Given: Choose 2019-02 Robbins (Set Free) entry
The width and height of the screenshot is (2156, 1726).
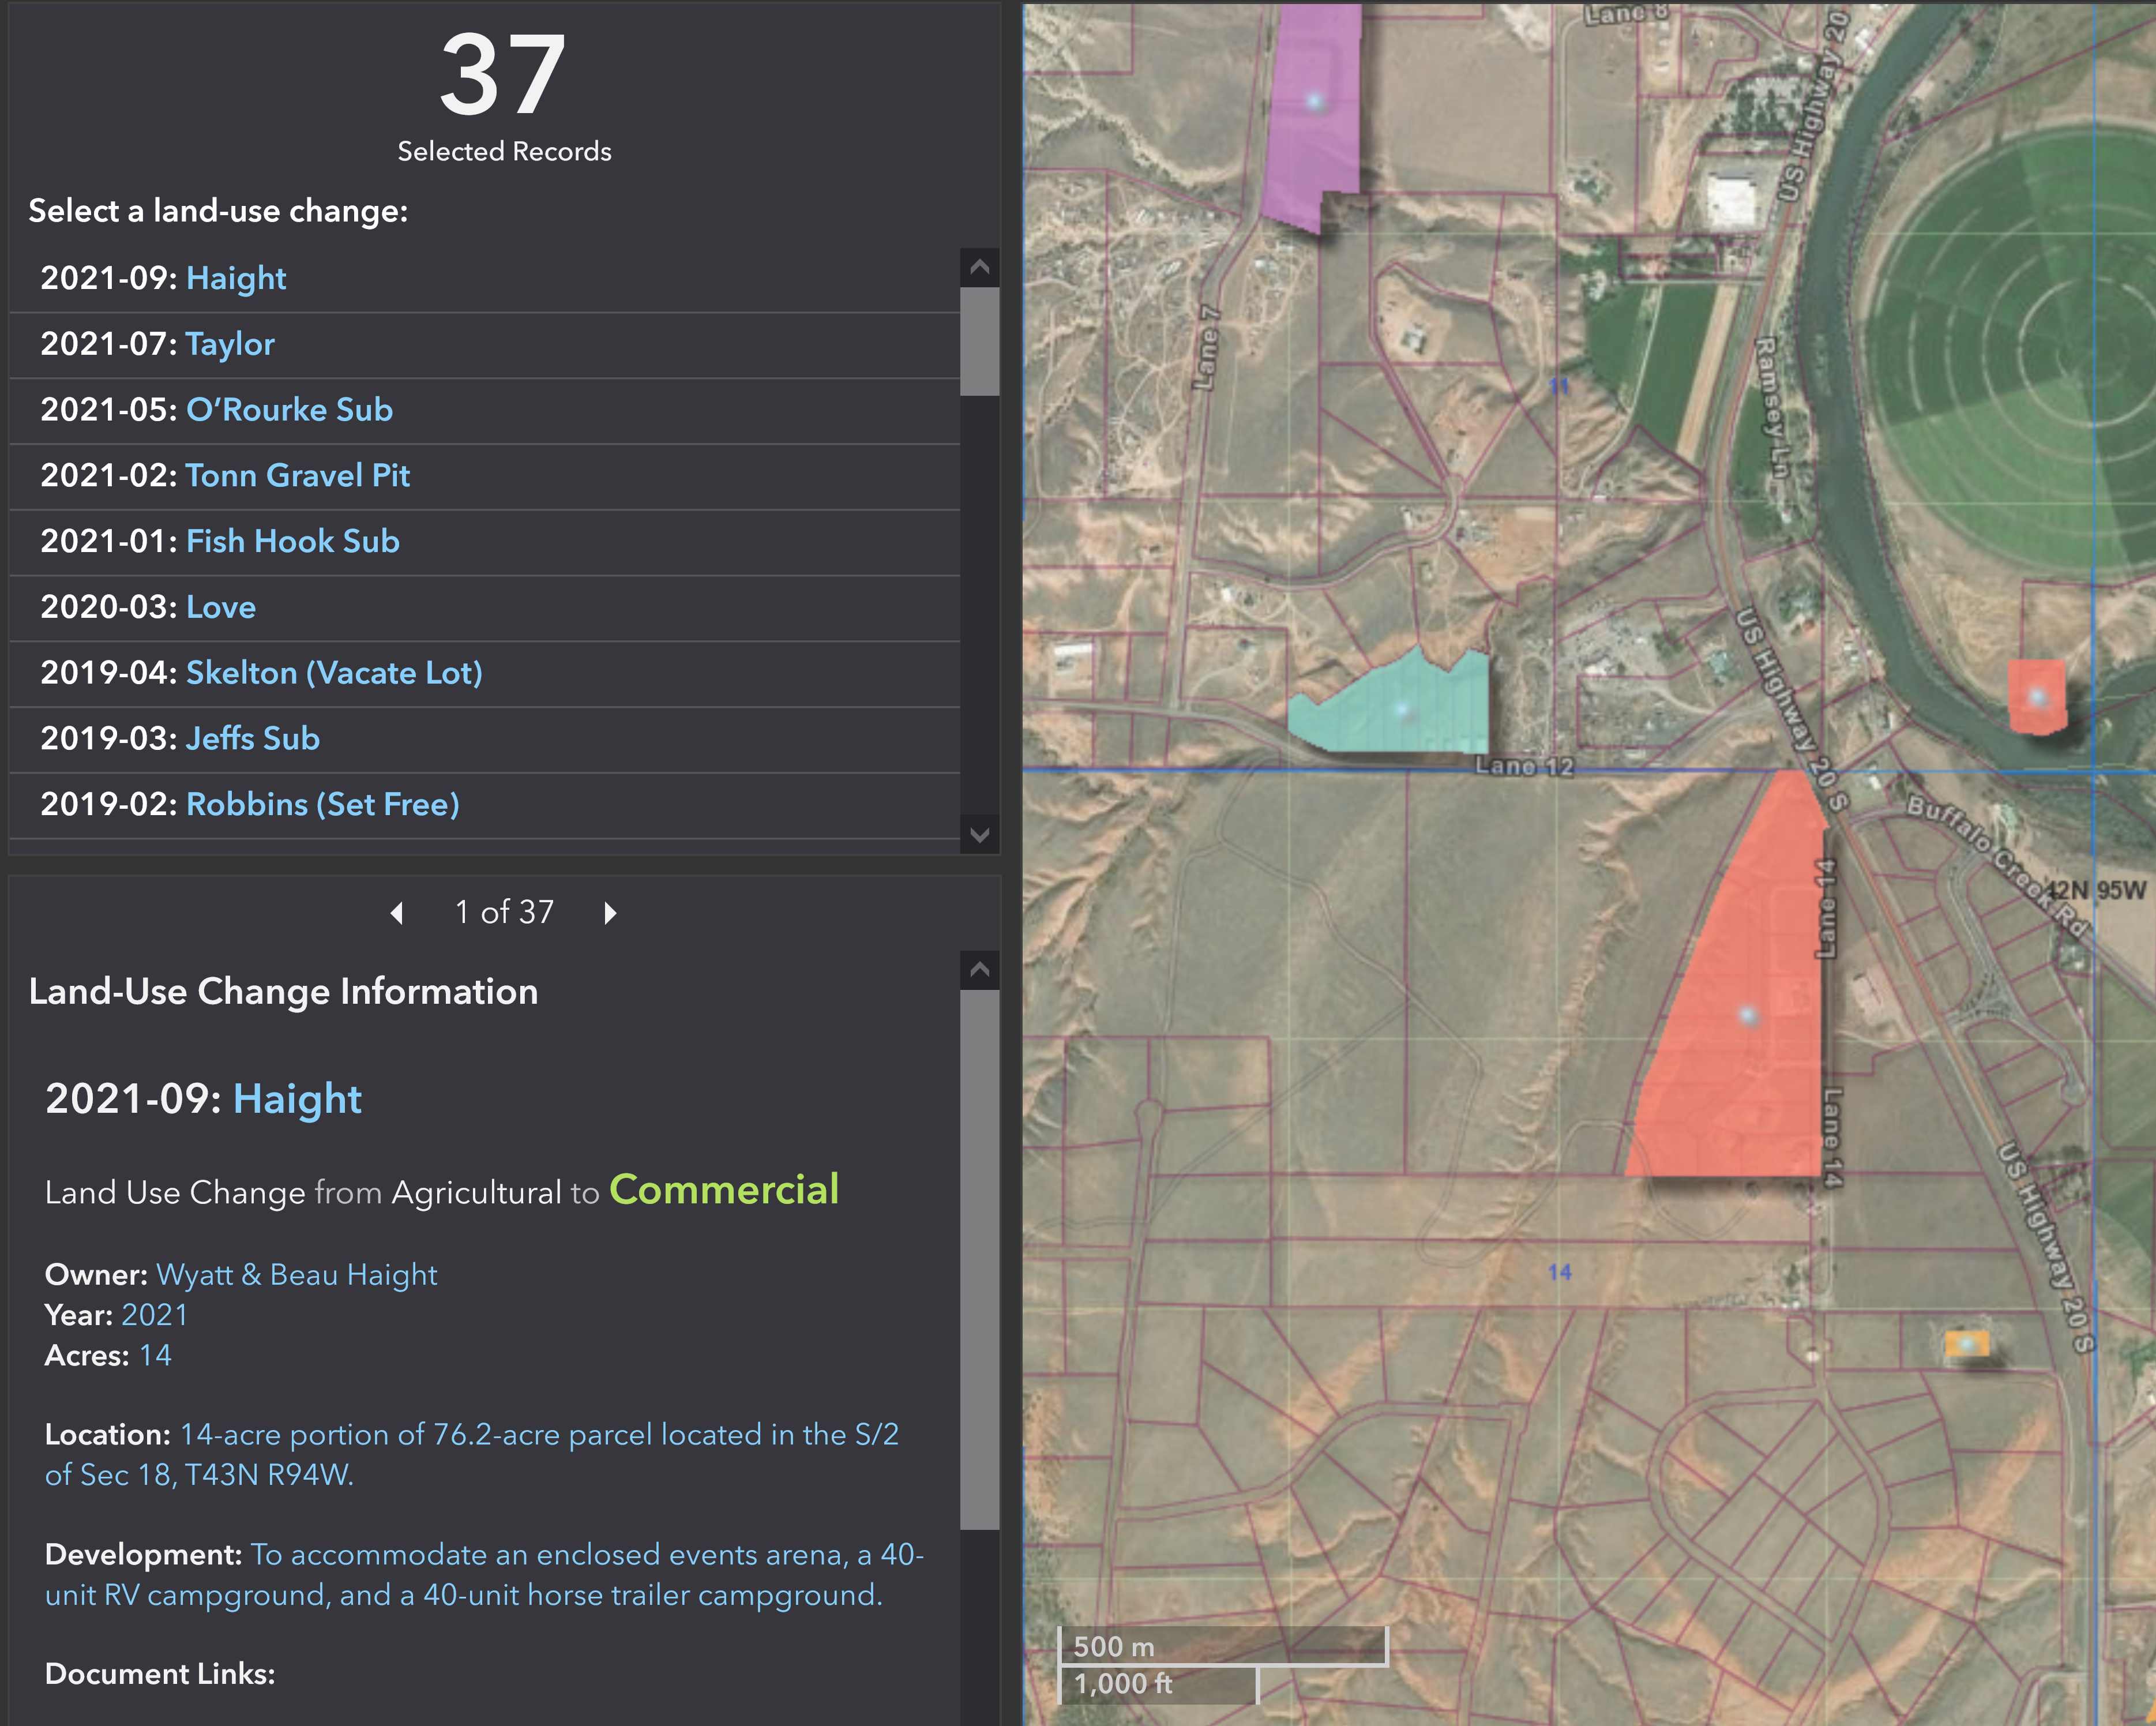Looking at the screenshot, I should point(322,804).
